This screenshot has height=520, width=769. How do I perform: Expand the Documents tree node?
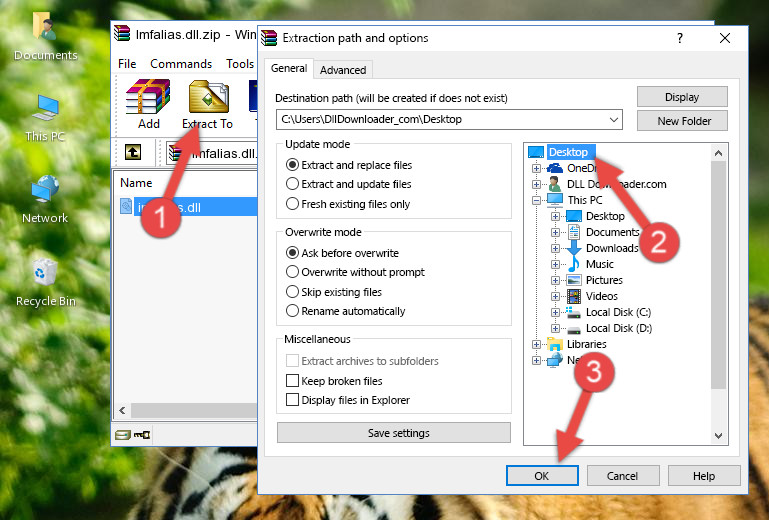(555, 233)
